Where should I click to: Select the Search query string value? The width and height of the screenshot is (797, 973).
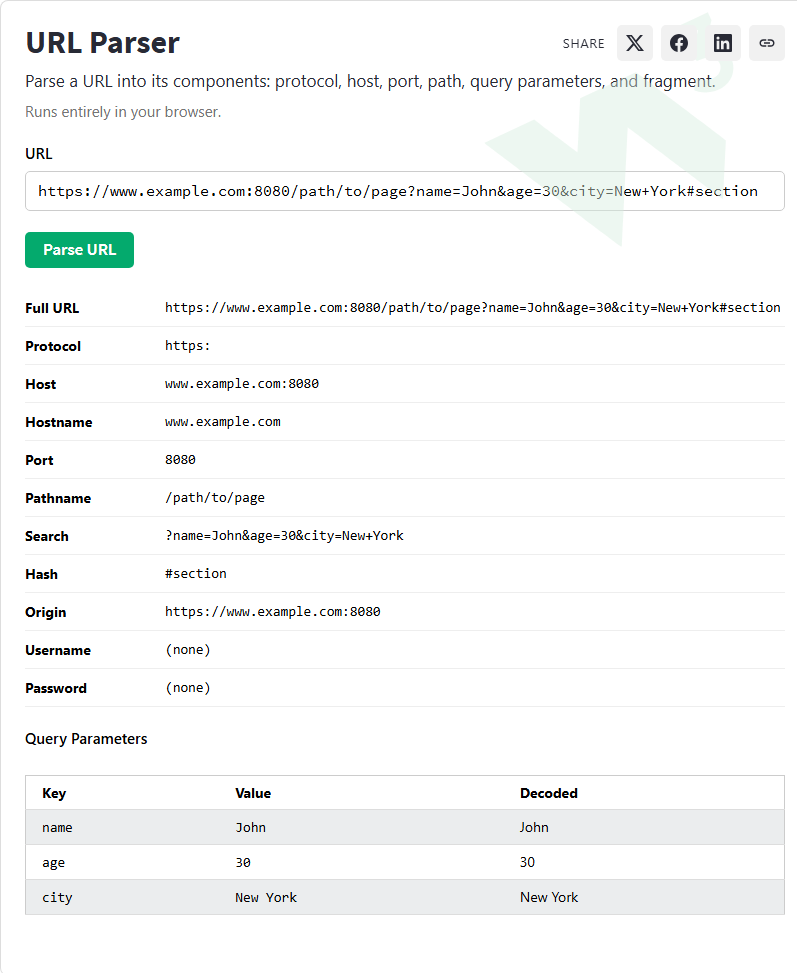284,536
